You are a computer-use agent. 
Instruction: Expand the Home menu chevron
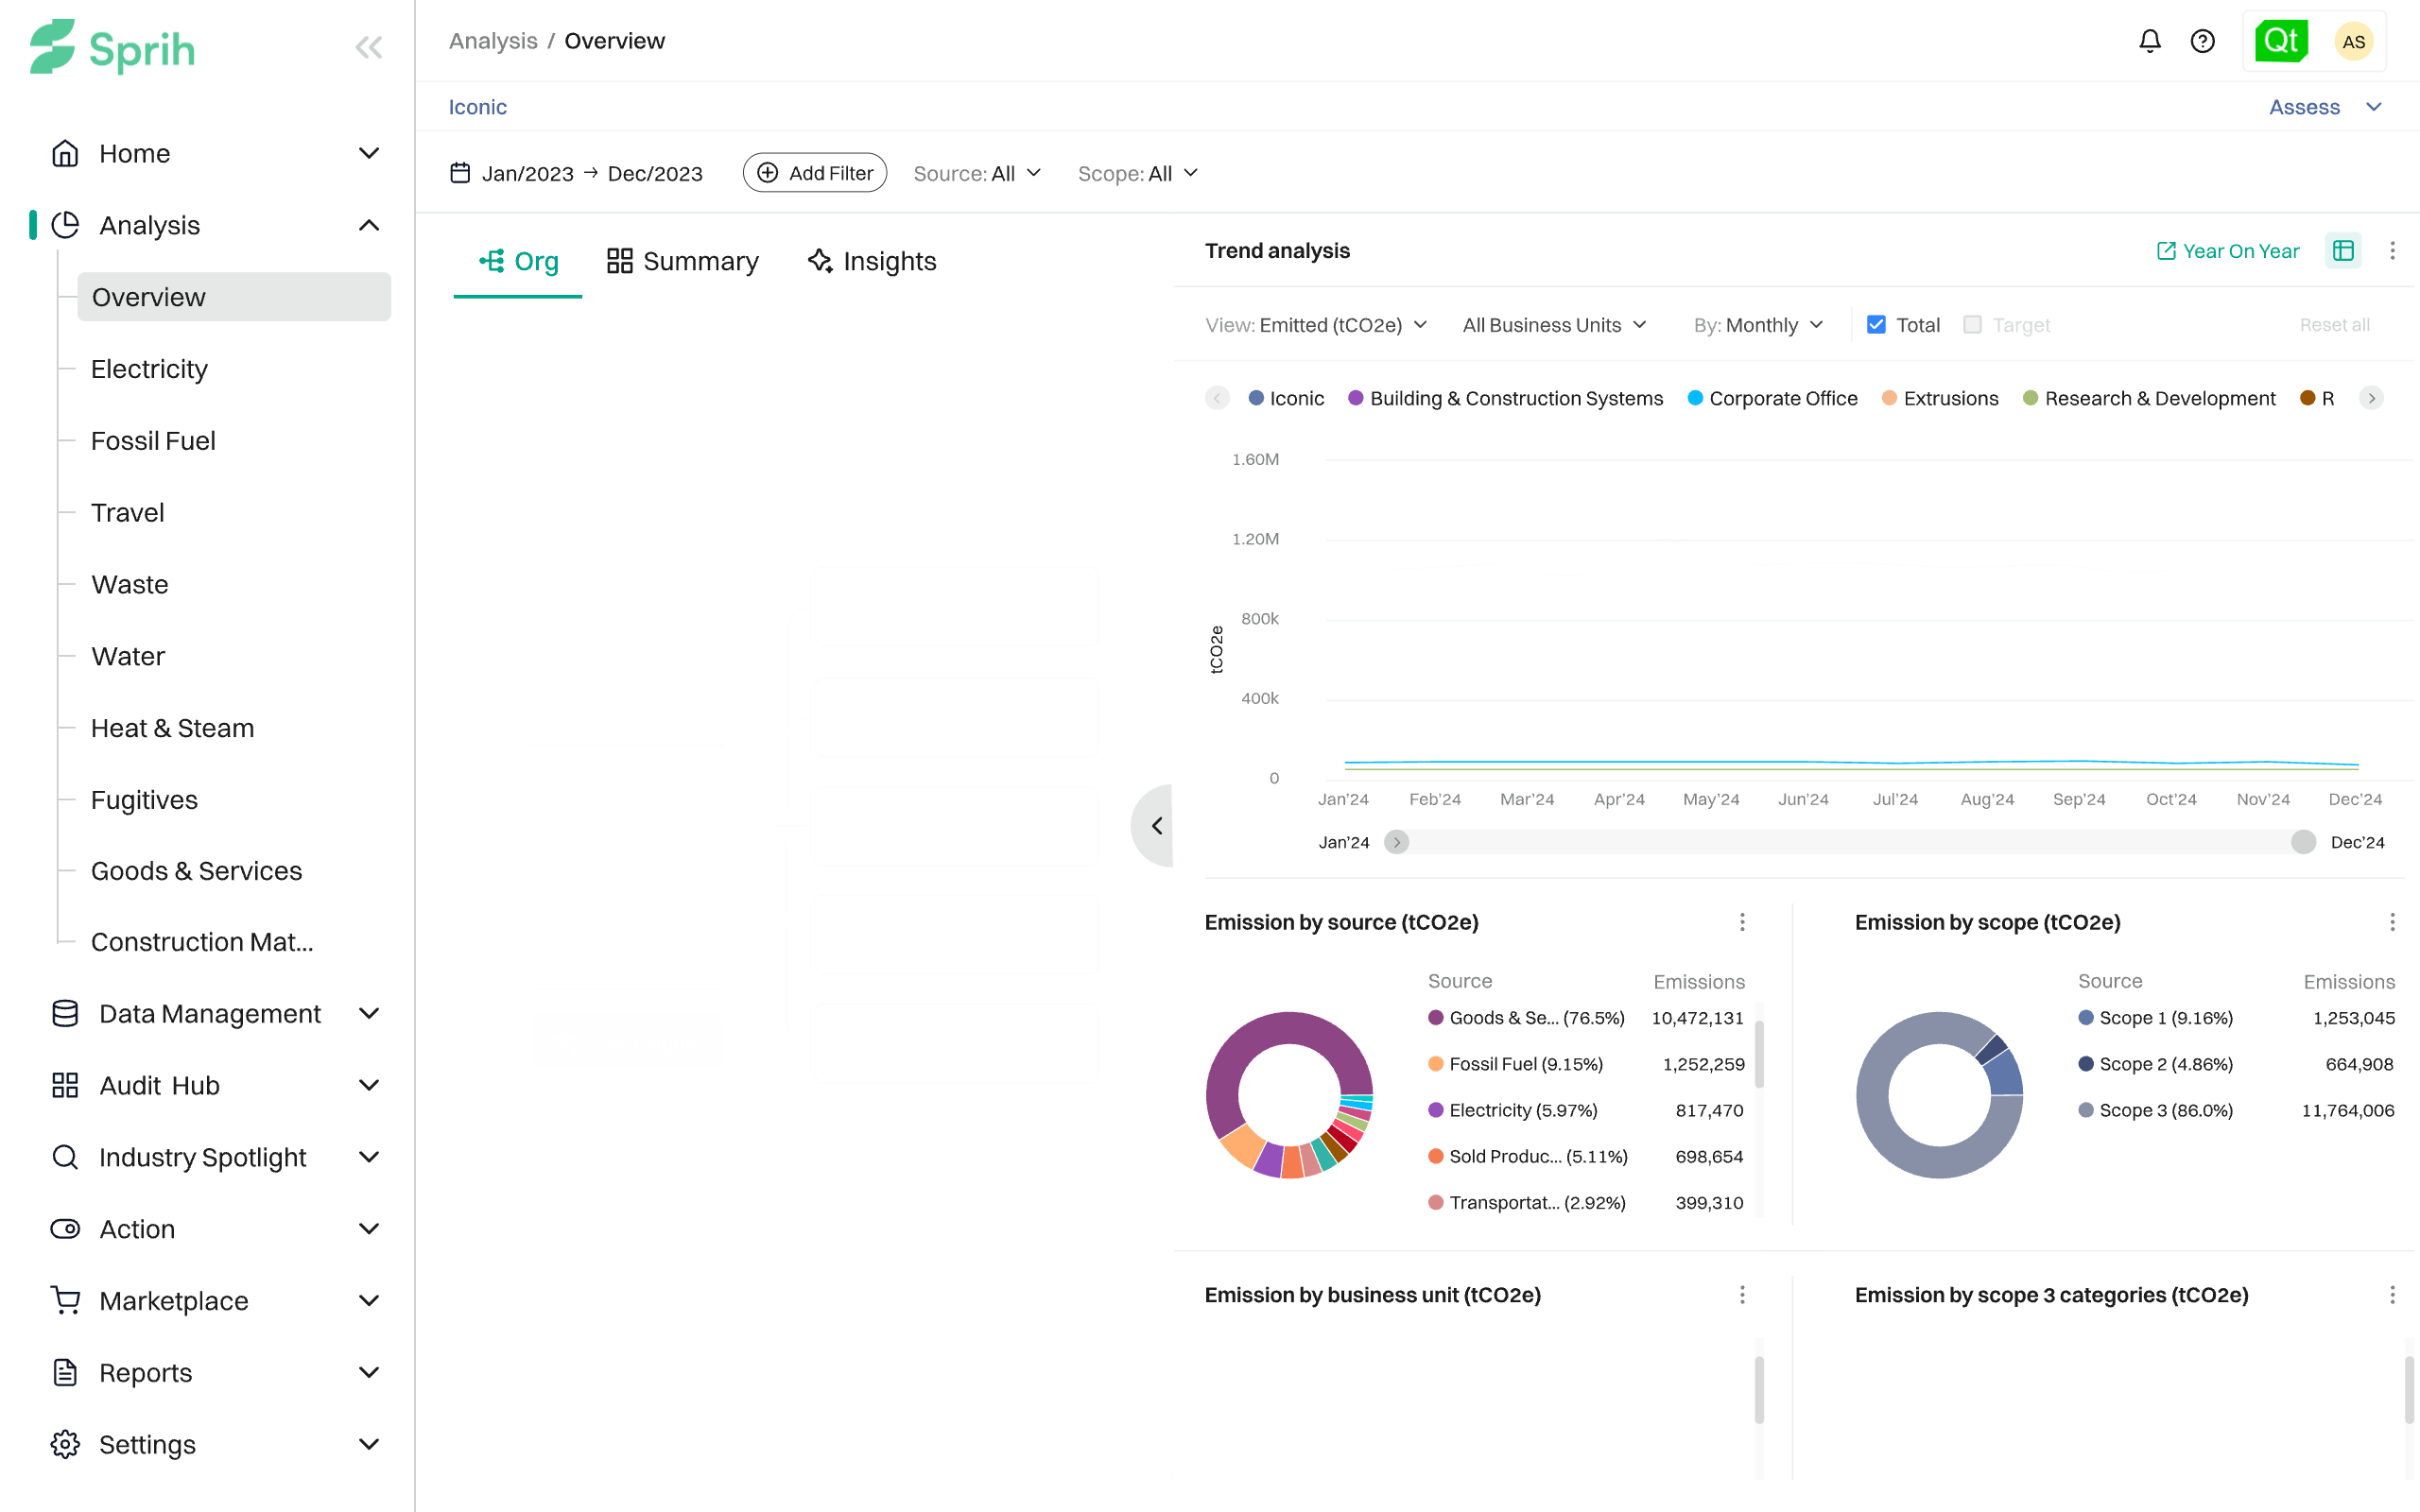click(369, 153)
